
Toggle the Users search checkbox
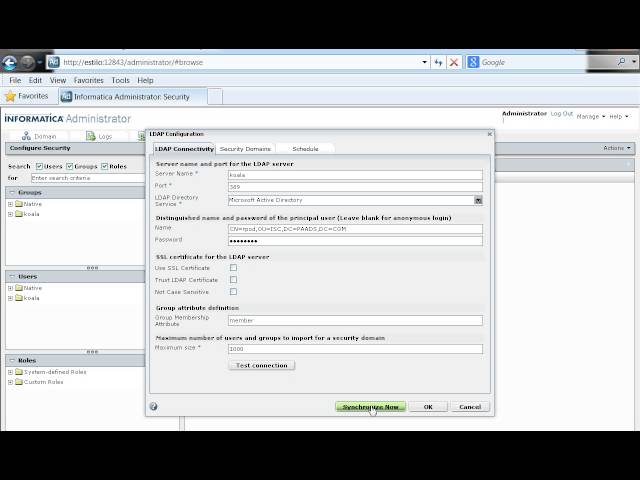pyautogui.click(x=39, y=166)
